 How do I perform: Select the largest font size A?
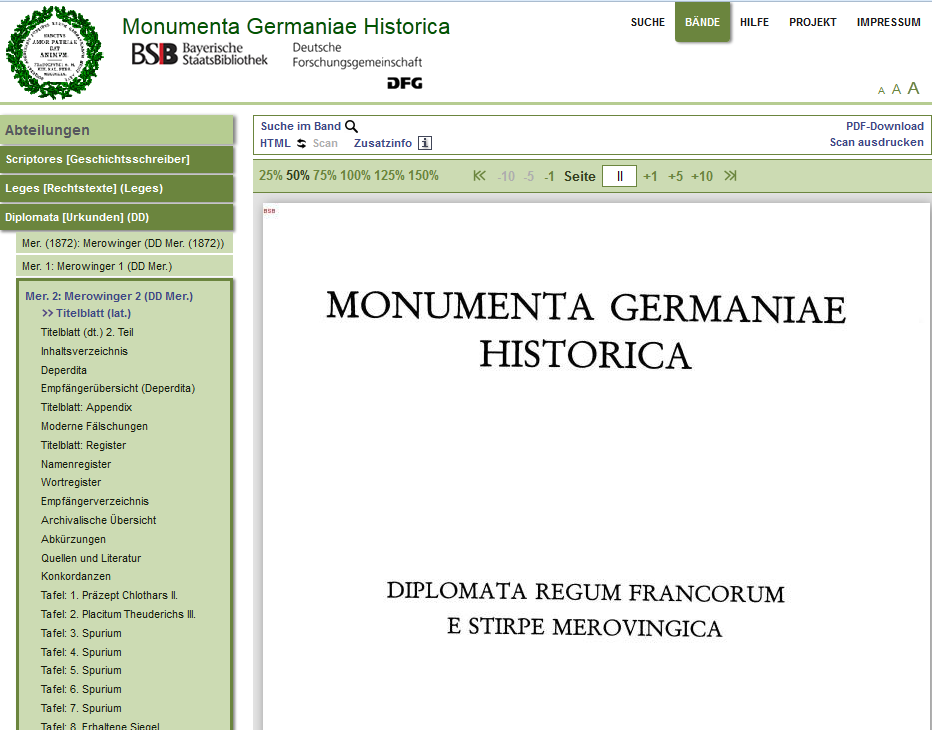tap(913, 88)
